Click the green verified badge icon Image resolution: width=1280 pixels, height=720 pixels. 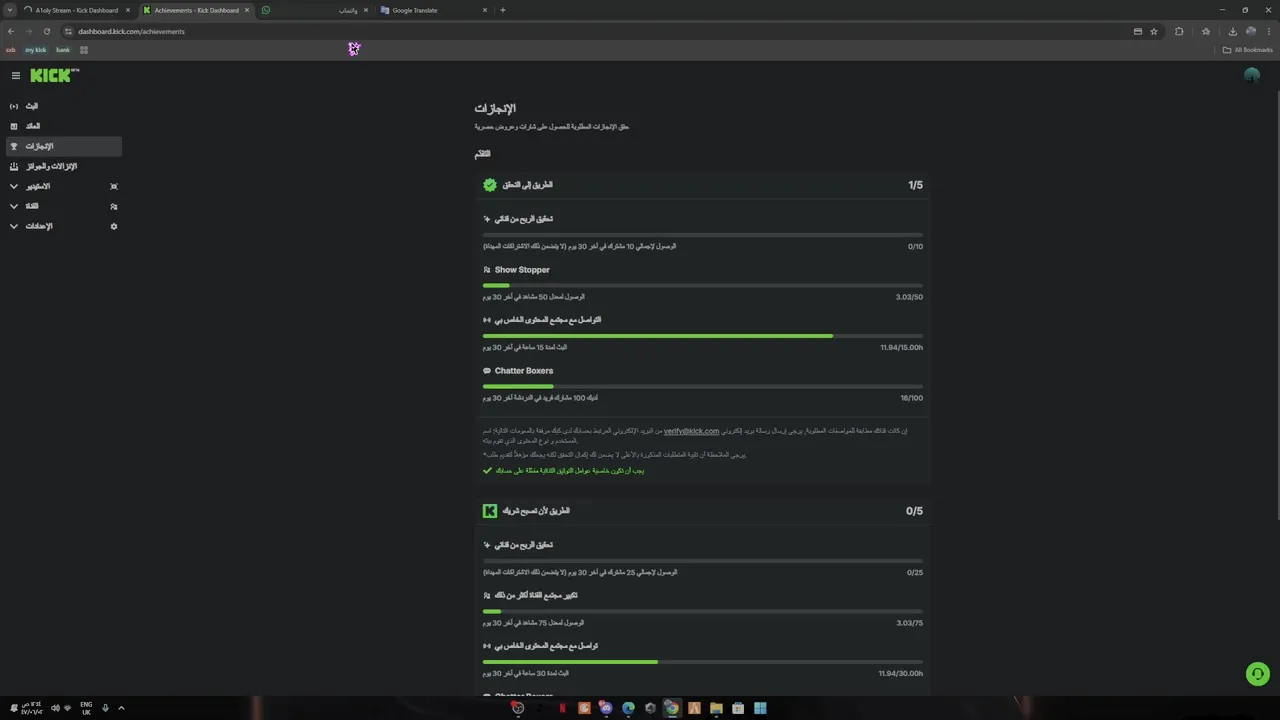click(490, 185)
